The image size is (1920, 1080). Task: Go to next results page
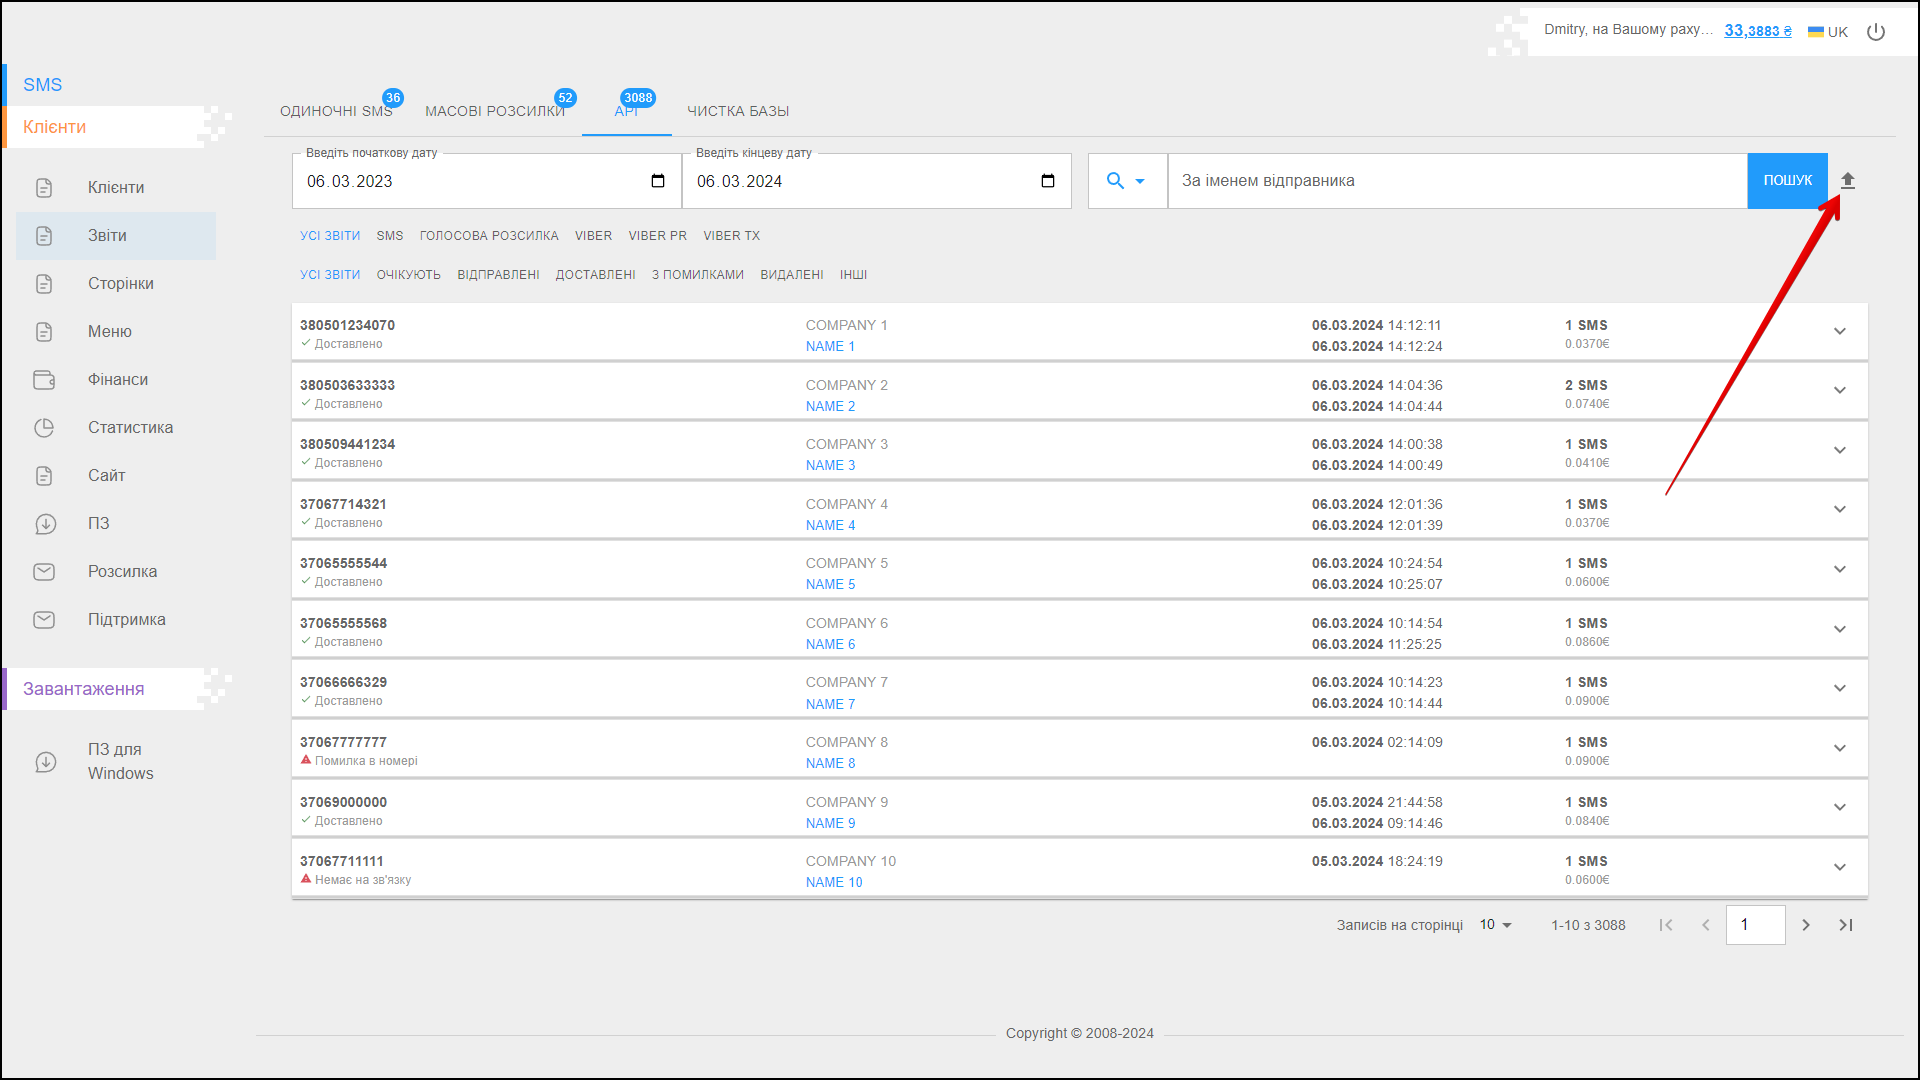[1806, 925]
